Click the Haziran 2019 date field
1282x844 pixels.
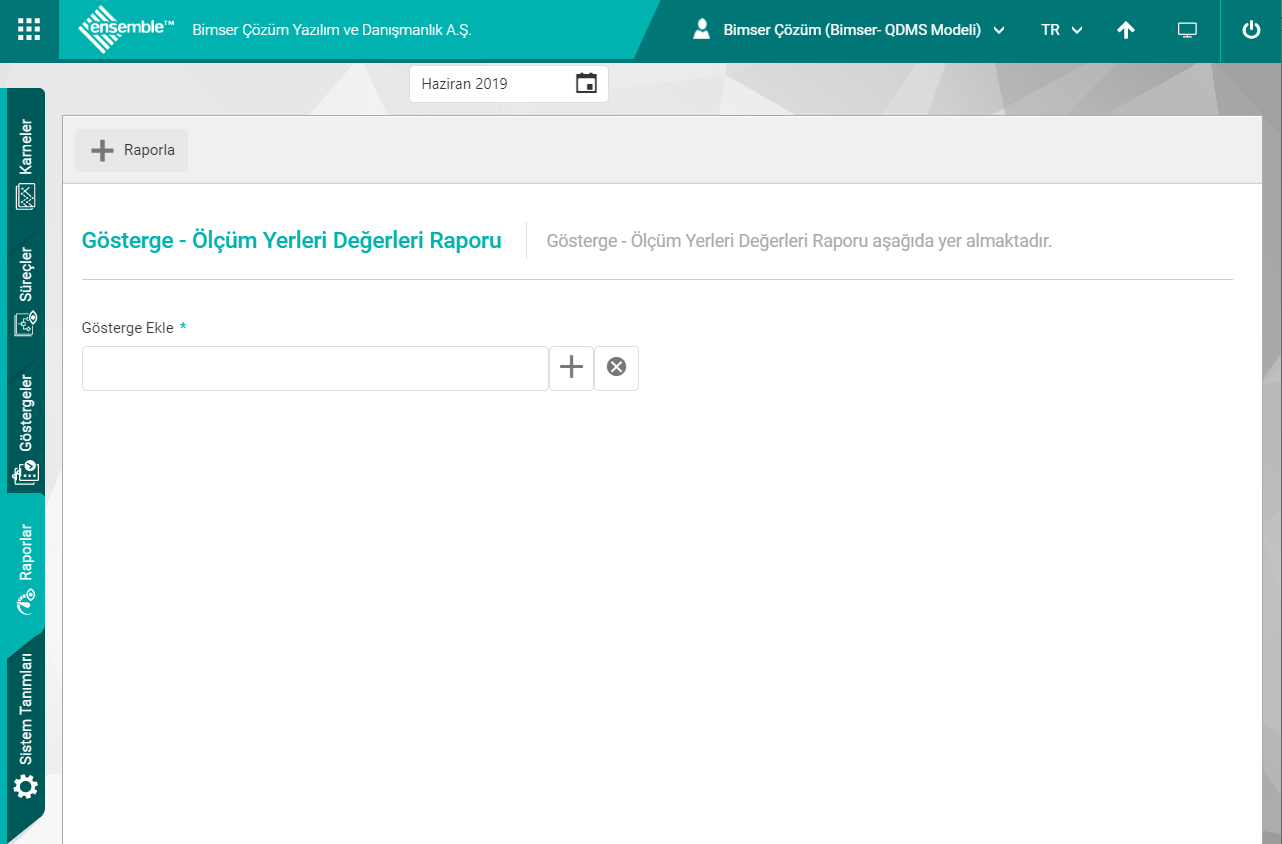490,84
